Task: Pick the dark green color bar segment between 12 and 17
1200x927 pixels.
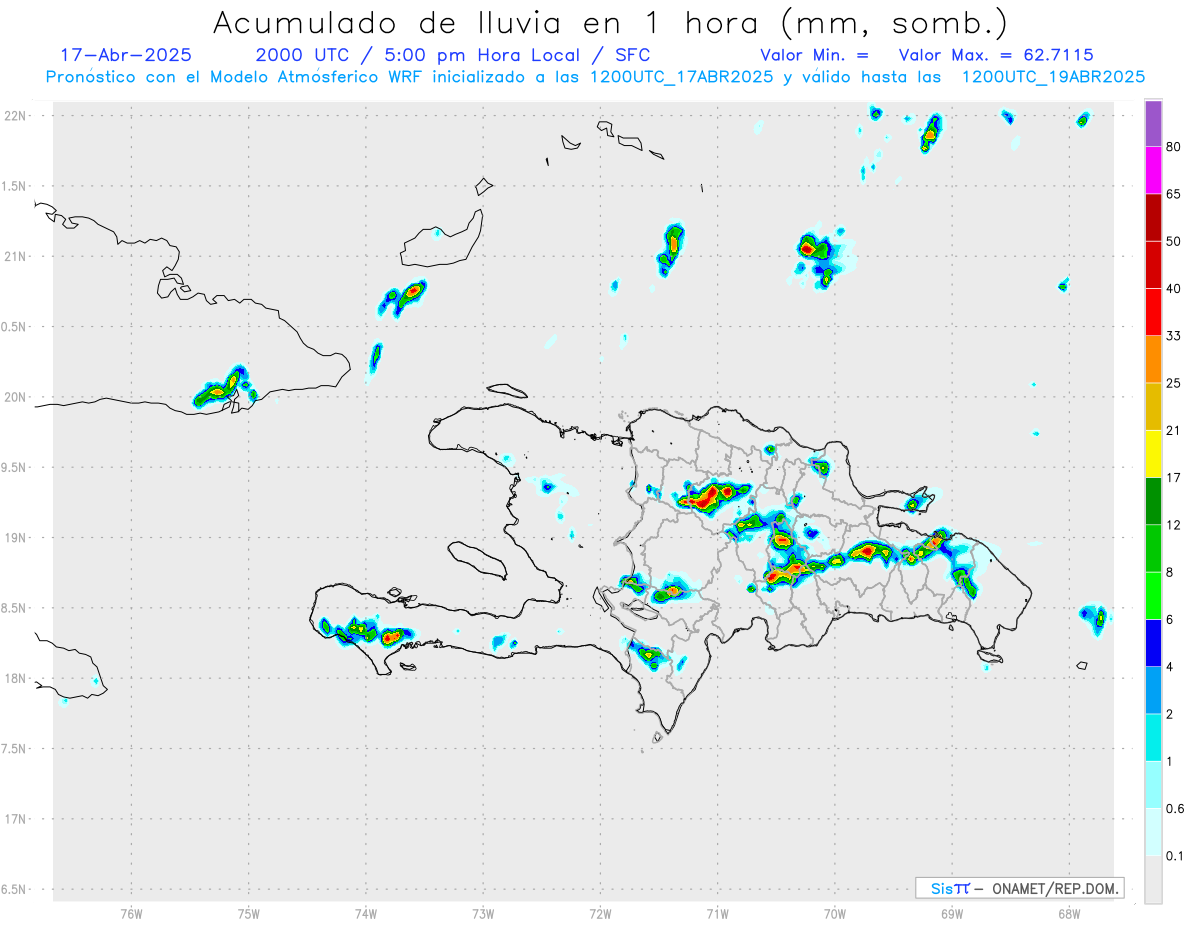Action: [x=1153, y=501]
